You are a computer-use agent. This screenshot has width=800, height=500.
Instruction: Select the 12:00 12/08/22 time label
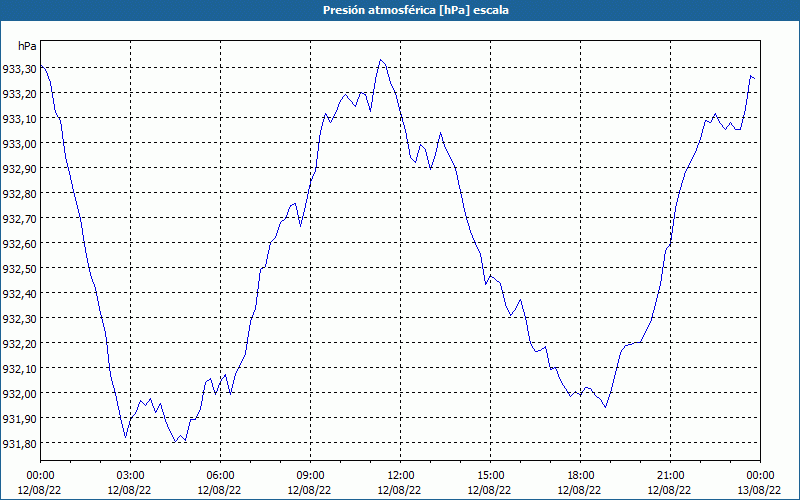click(x=400, y=483)
